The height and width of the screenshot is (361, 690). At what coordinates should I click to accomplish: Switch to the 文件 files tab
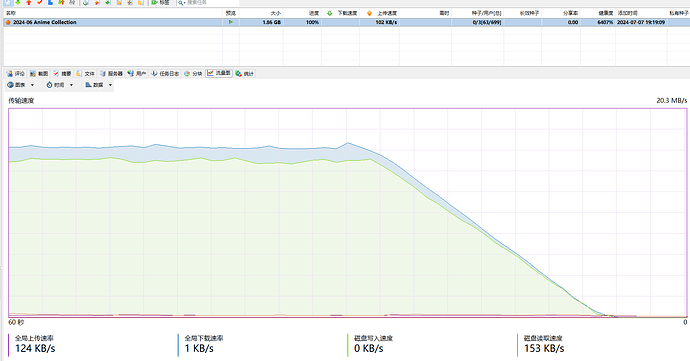(x=85, y=74)
